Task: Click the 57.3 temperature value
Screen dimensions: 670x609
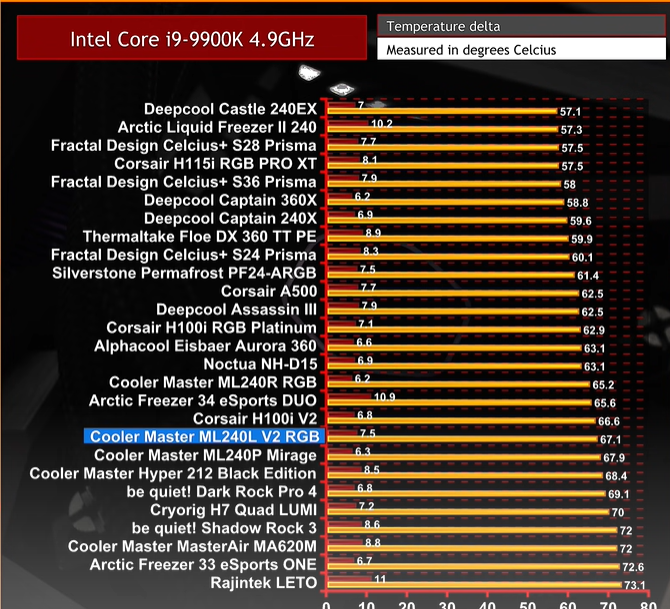Action: point(571,130)
